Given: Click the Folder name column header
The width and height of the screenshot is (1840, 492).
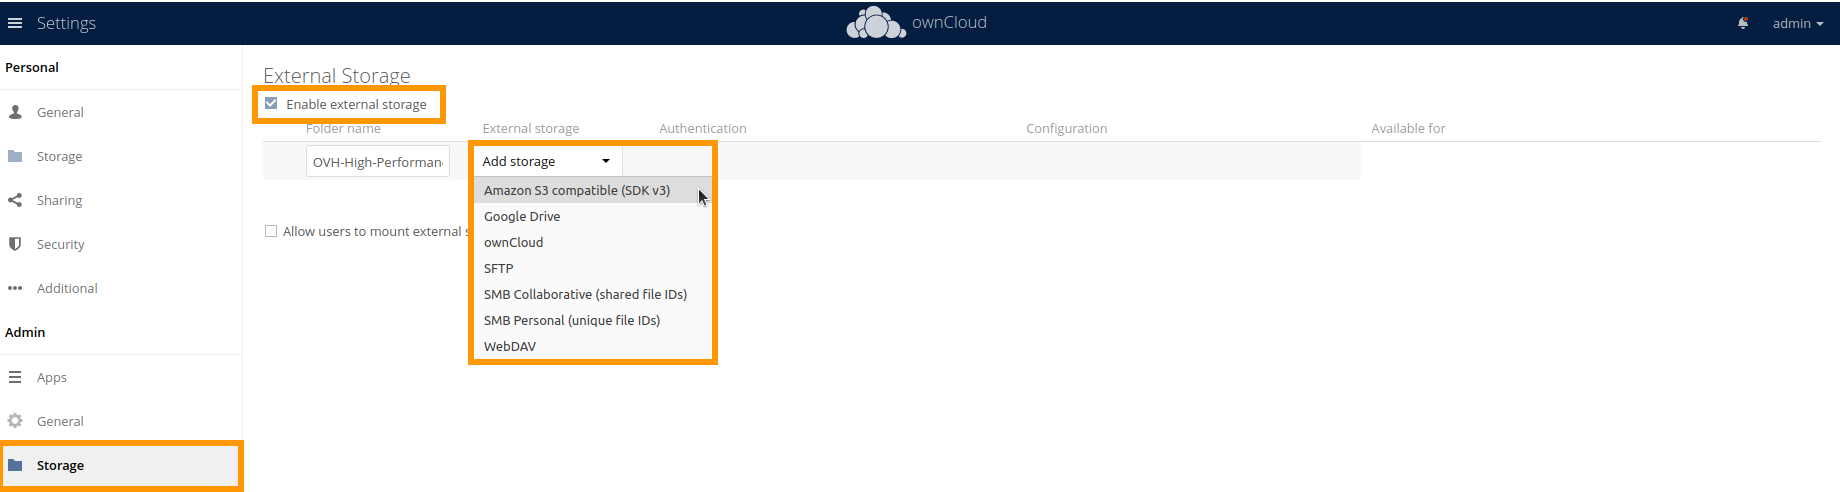Looking at the screenshot, I should click(x=343, y=128).
